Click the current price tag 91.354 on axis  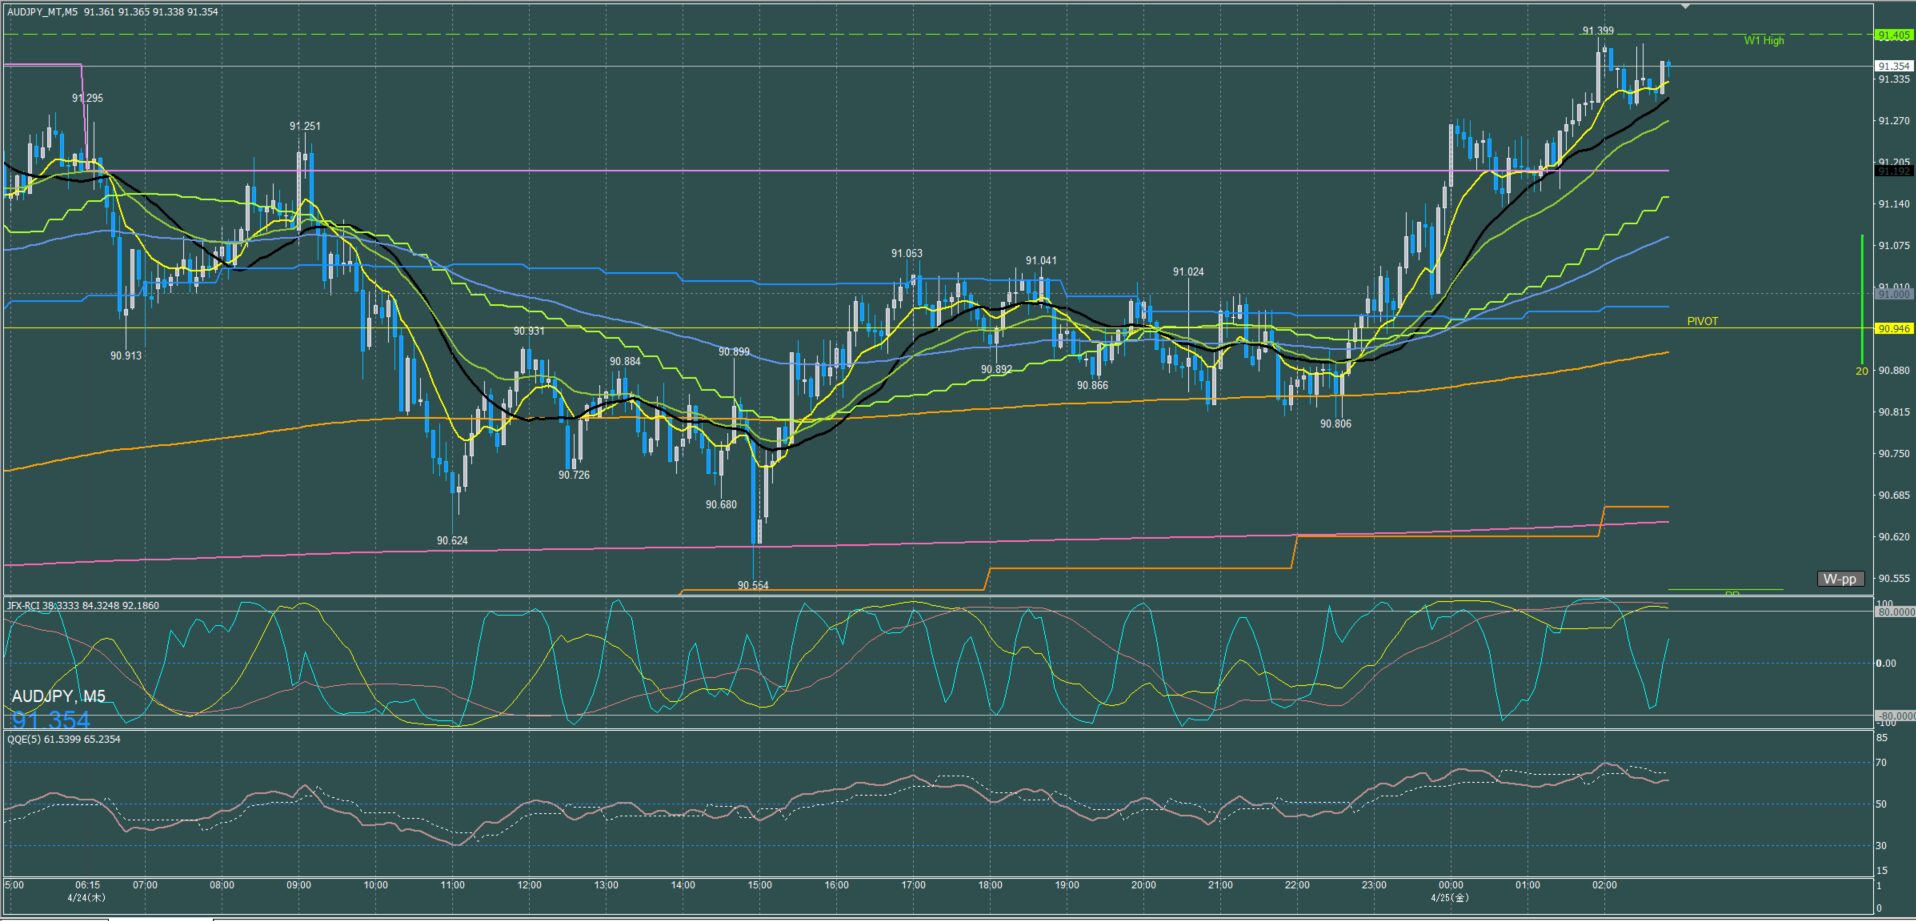coord(1894,66)
